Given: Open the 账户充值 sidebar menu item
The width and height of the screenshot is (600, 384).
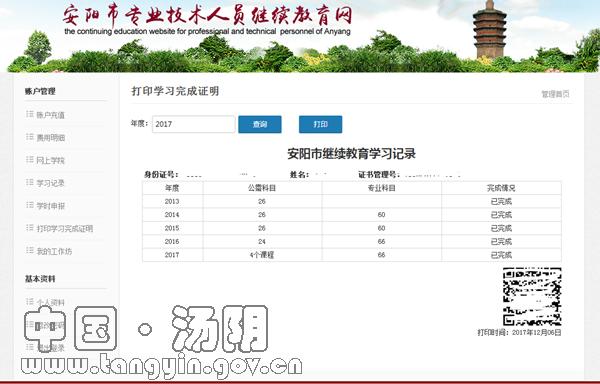Looking at the screenshot, I should (x=51, y=115).
